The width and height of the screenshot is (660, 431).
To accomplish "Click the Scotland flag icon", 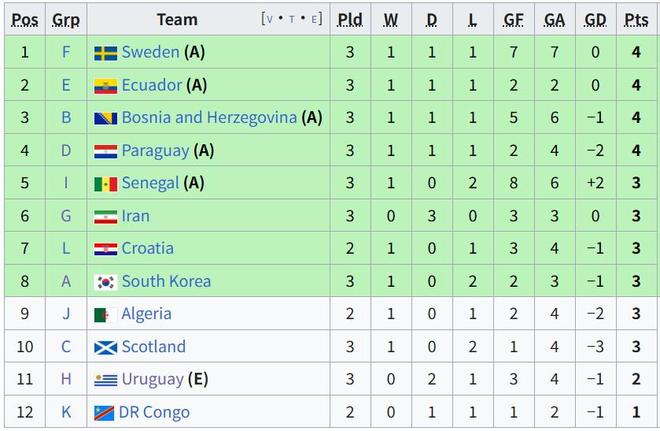I will point(106,348).
